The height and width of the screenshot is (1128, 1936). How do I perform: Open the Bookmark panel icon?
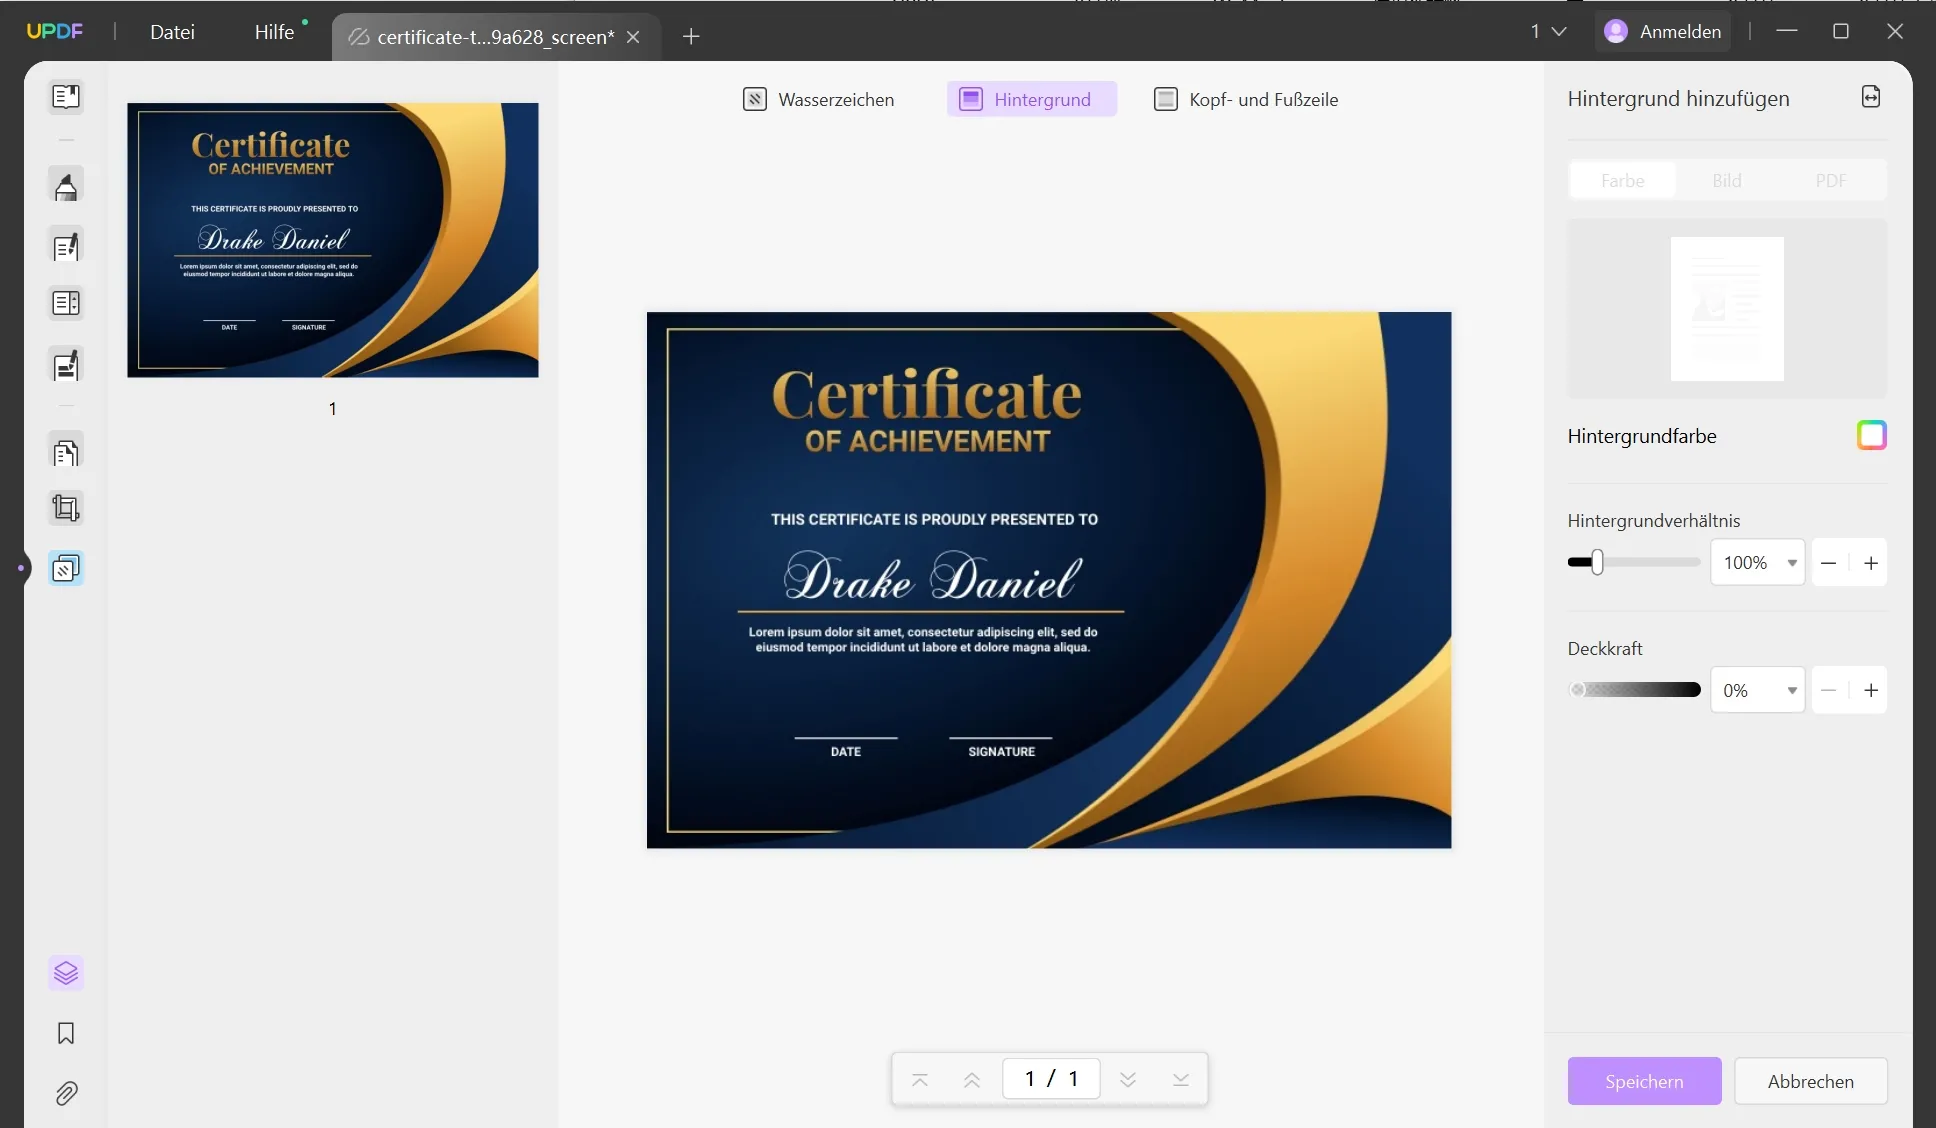[66, 1033]
